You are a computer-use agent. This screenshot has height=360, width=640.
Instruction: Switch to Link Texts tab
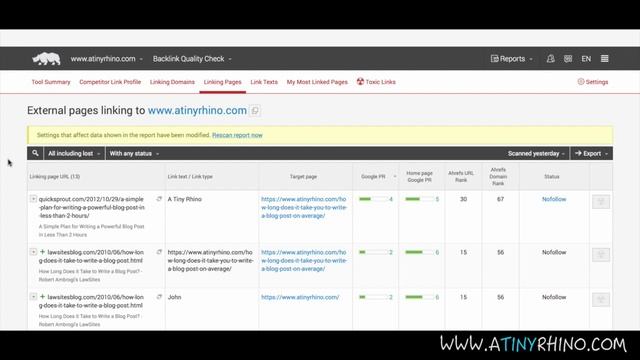click(x=264, y=82)
